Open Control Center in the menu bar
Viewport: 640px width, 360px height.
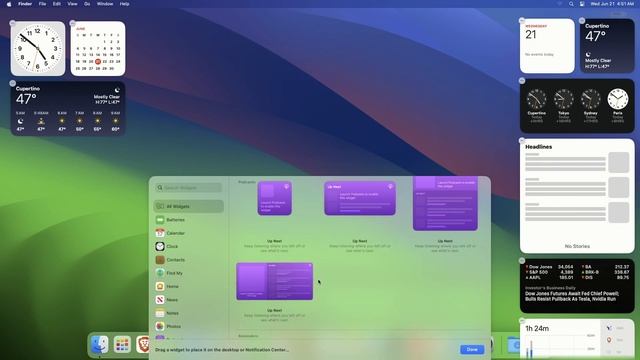582,4
